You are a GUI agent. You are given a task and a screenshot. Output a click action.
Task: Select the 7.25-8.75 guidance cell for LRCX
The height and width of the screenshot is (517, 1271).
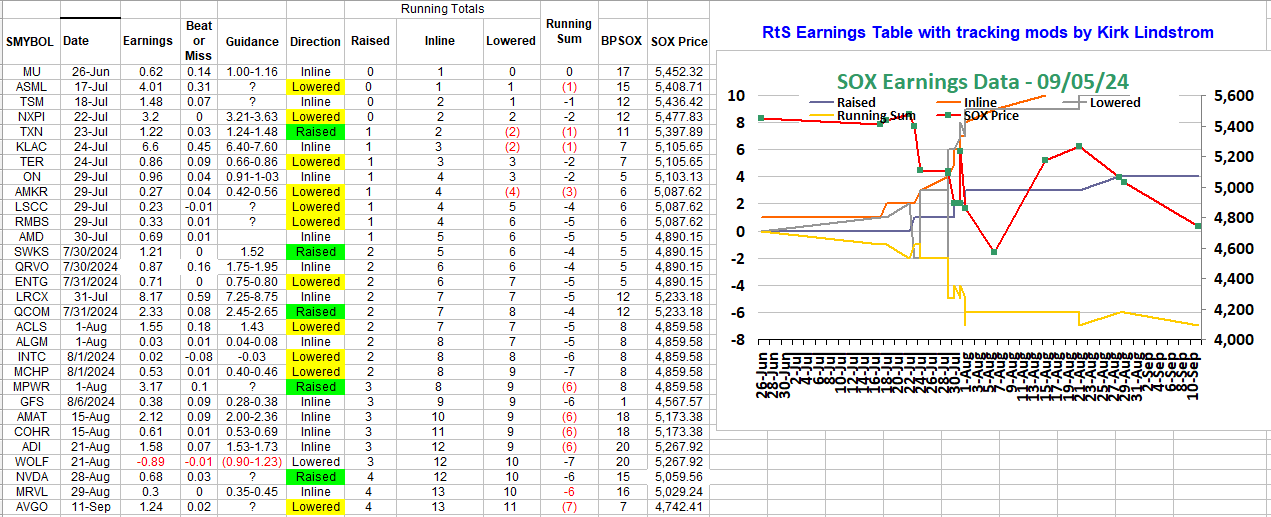click(252, 297)
